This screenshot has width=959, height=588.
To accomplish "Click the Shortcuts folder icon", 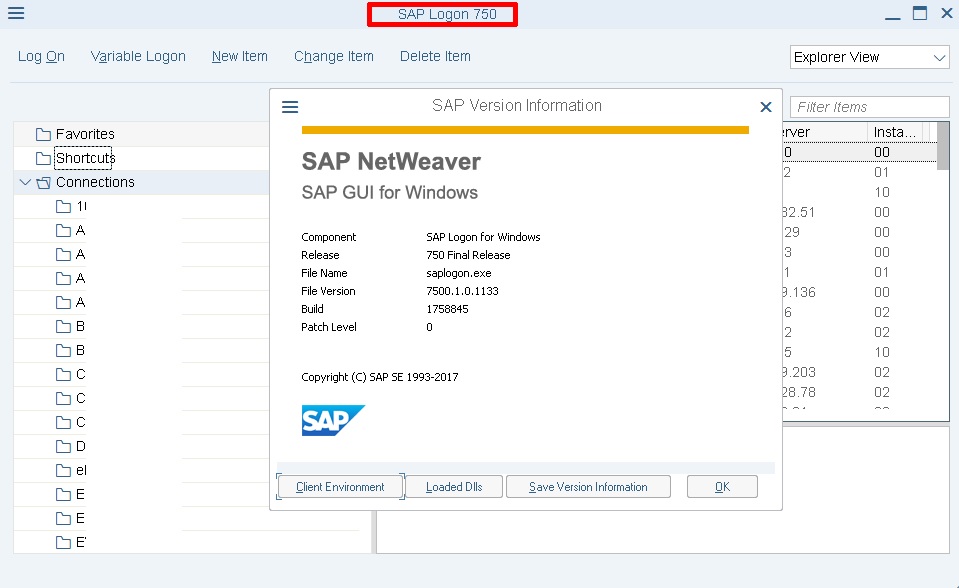I will coord(43,158).
